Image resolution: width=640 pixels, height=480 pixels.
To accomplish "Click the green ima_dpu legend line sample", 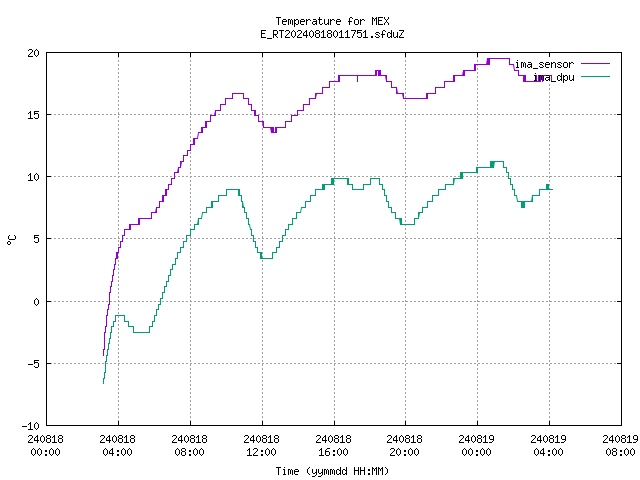I will pos(596,76).
